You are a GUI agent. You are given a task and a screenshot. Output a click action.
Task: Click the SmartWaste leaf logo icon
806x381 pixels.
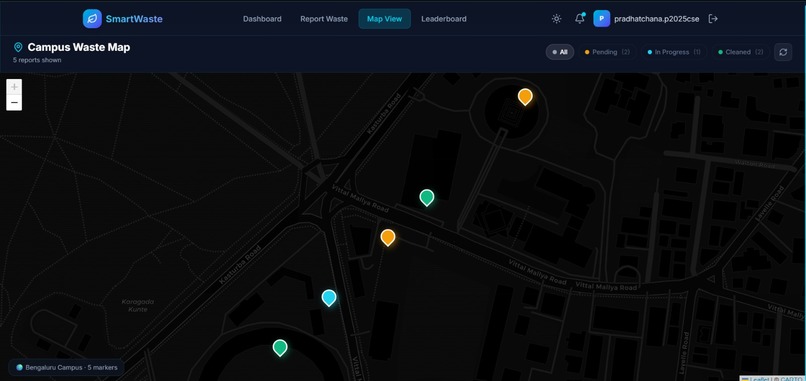(92, 19)
